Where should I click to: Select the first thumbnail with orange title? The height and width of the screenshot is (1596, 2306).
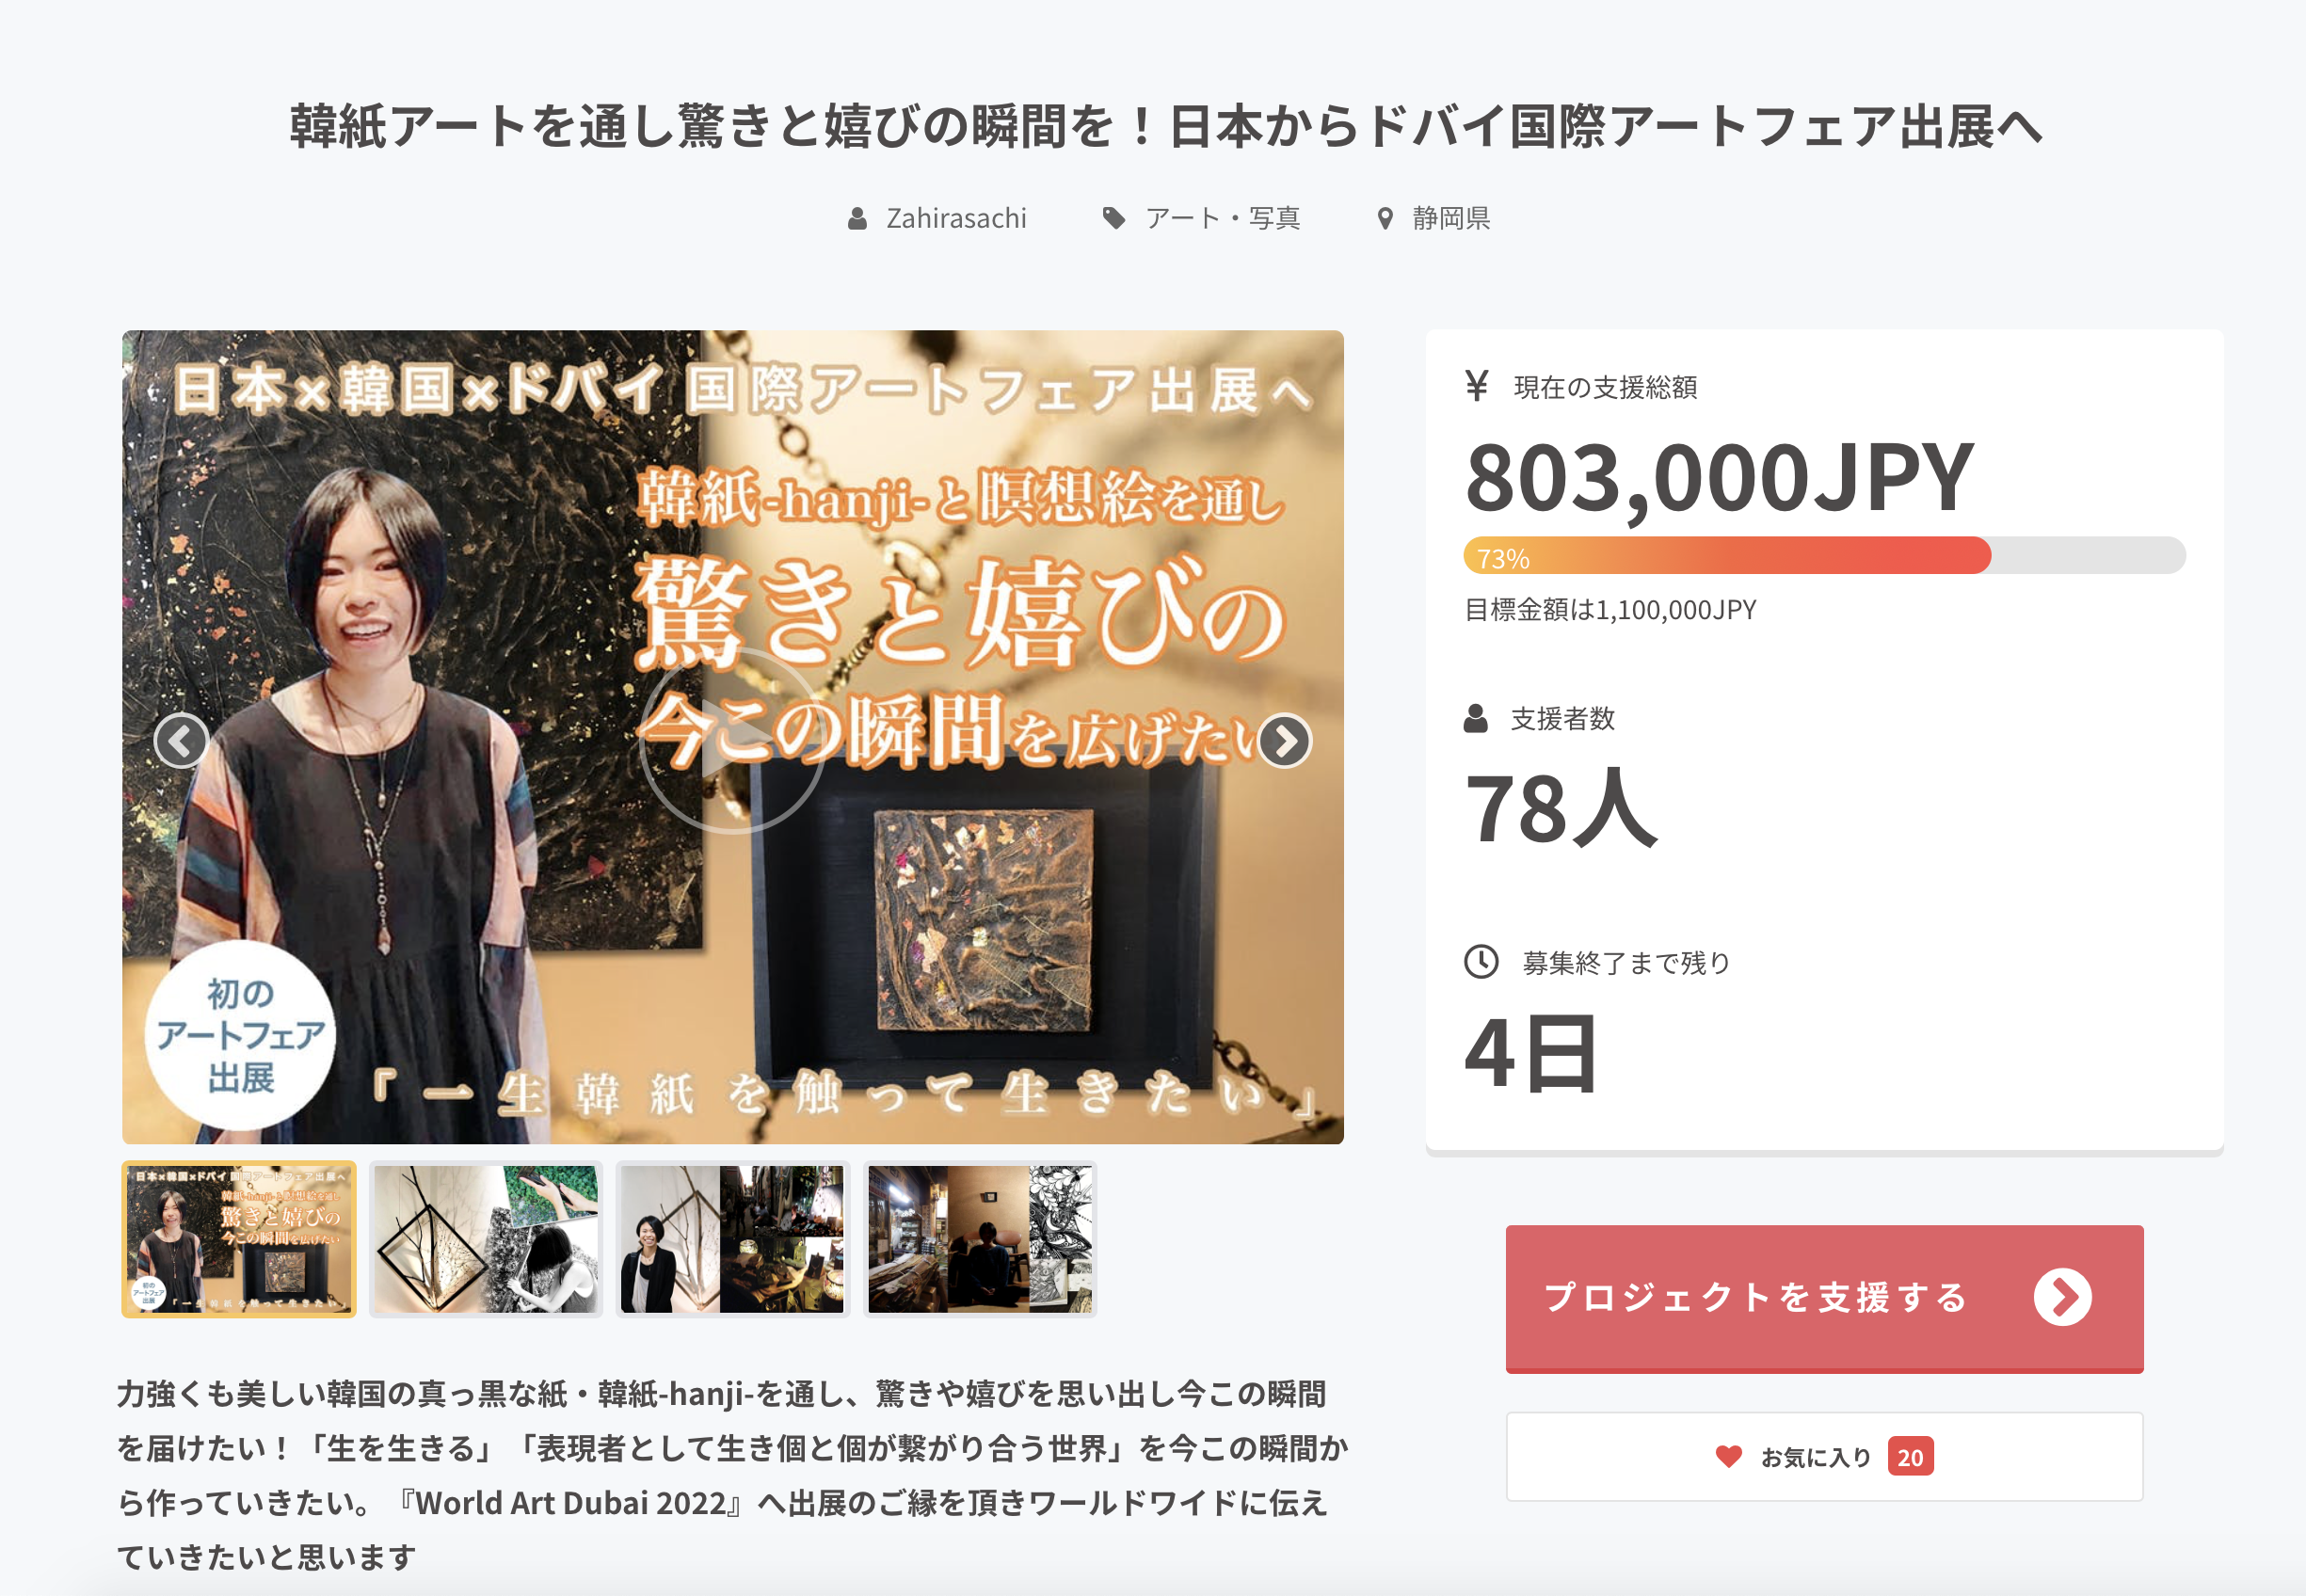coord(239,1239)
